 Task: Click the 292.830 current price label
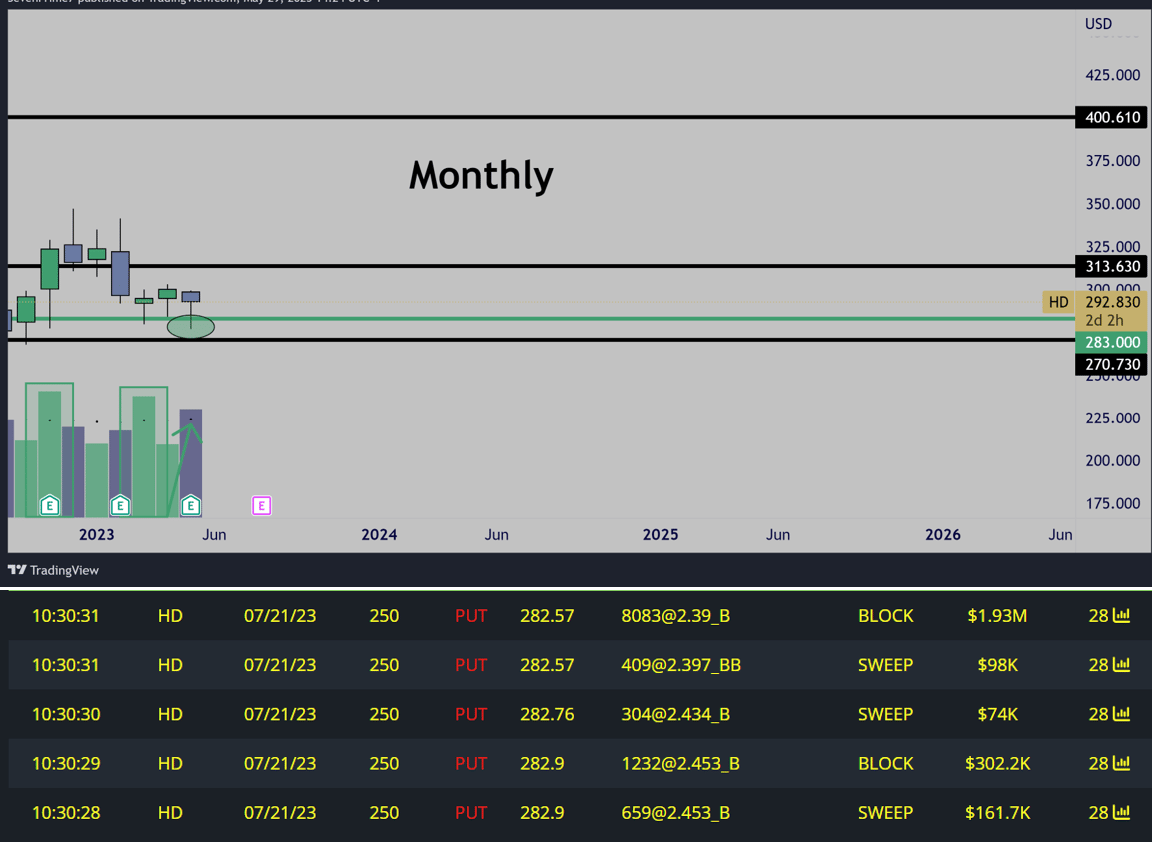click(x=1112, y=302)
